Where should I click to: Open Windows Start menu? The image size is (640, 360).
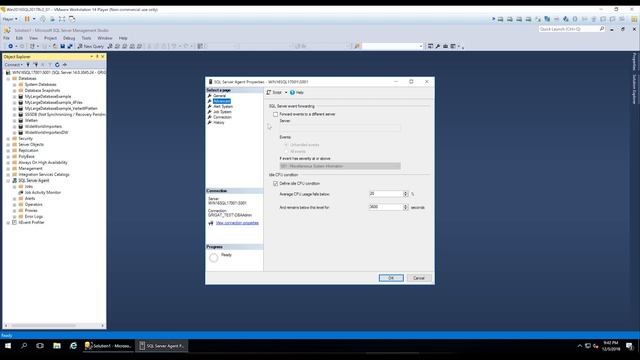pos(8,346)
